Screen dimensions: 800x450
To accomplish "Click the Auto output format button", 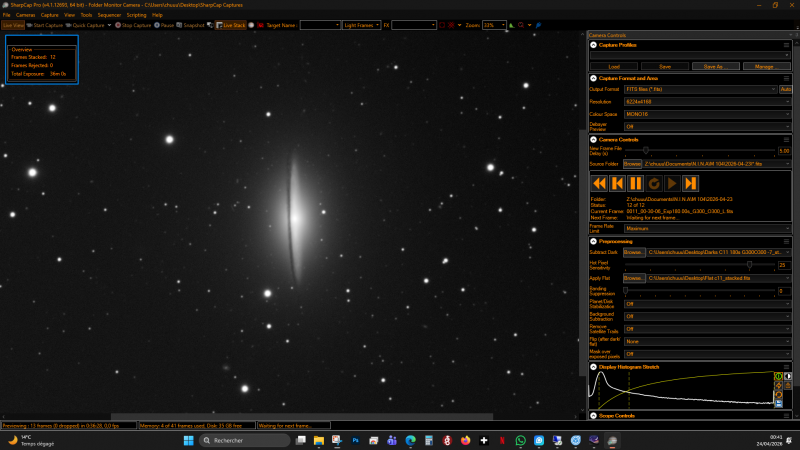I will click(786, 89).
